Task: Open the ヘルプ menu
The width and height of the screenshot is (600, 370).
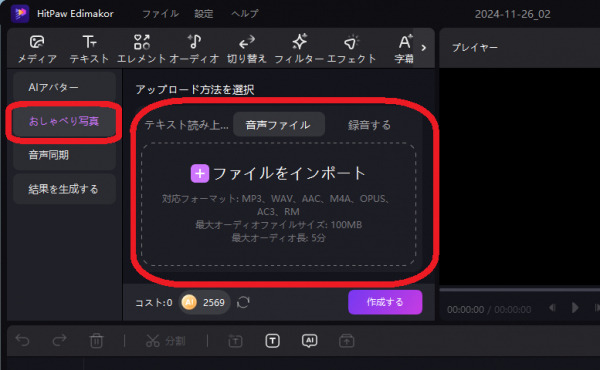Action: pos(245,14)
